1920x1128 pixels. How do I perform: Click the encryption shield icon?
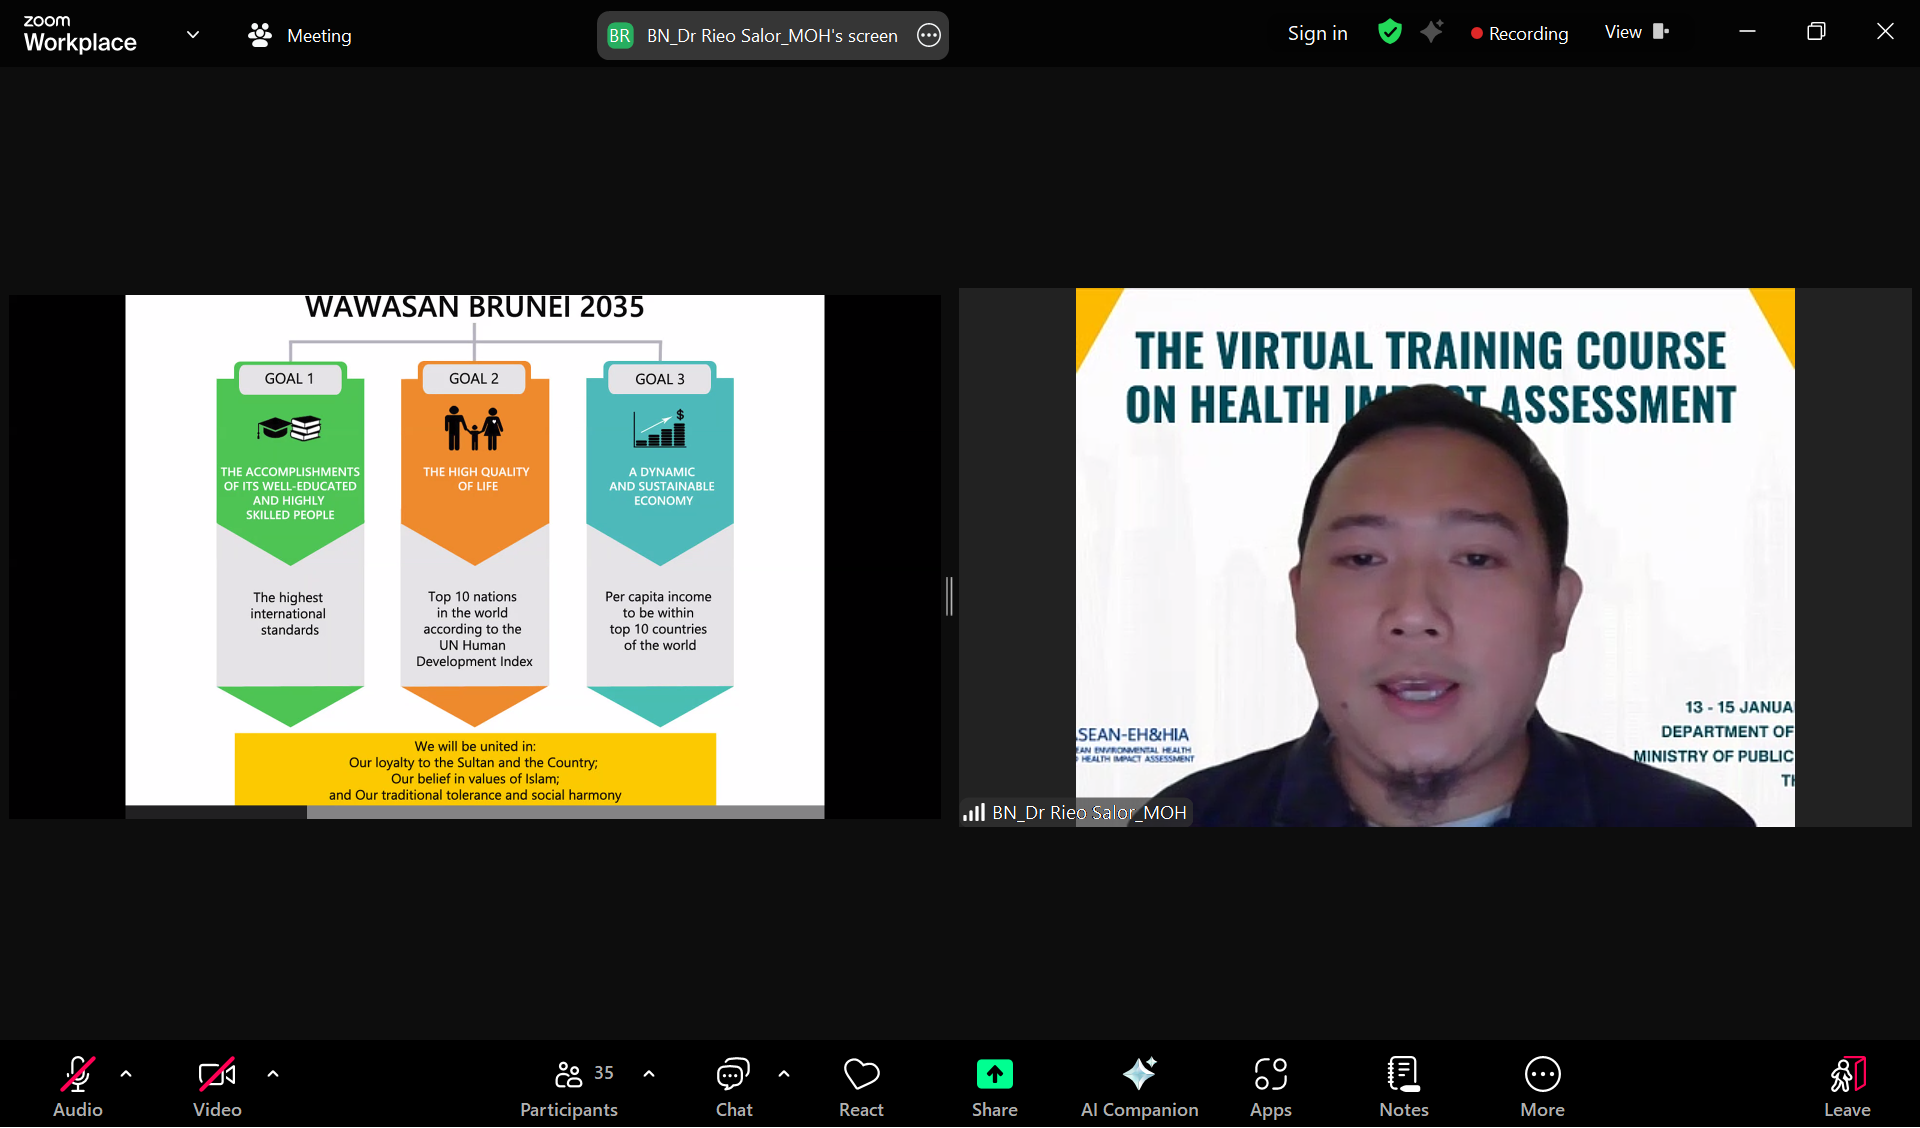click(1389, 32)
